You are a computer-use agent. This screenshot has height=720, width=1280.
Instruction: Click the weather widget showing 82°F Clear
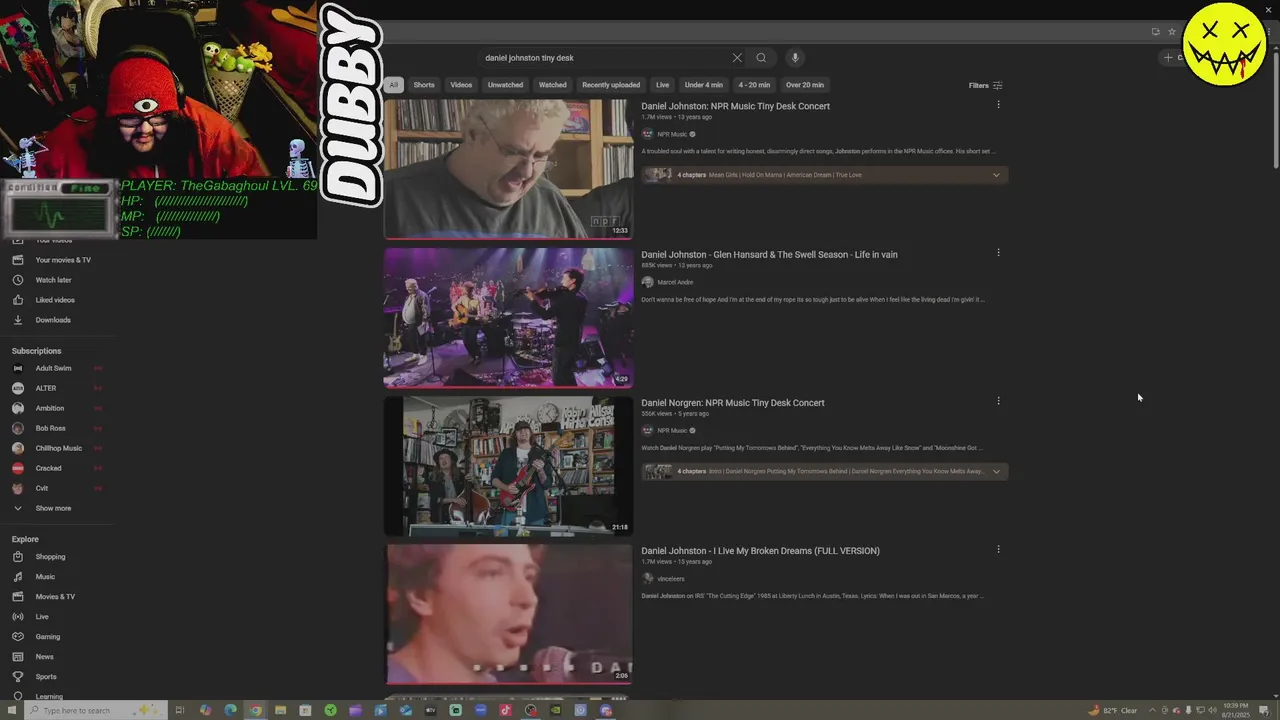(1114, 710)
